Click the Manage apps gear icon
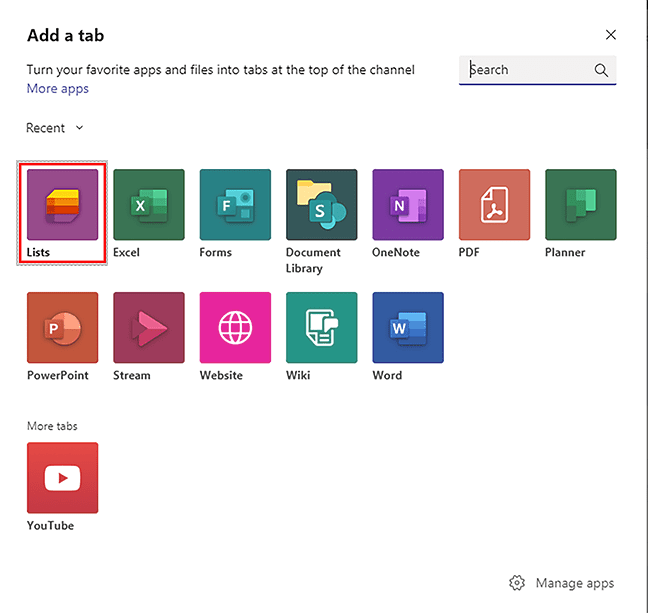Screen dimensions: 648x613 517,583
